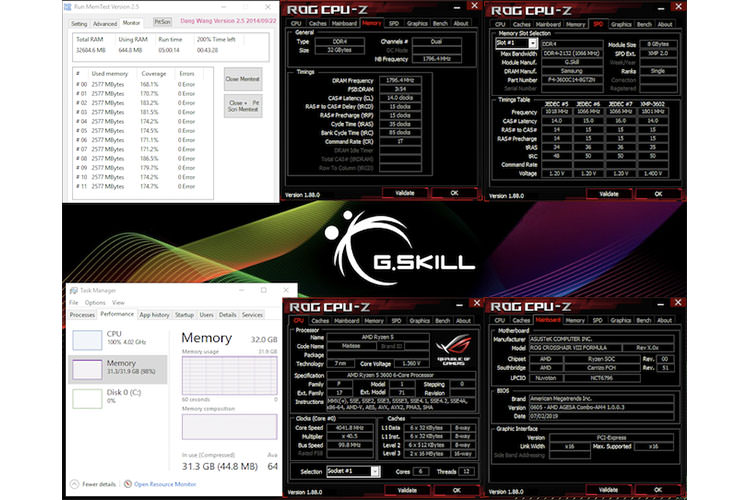Click the XMP-3602 column header in Timings Table
This screenshot has width=750, height=500.
pos(653,103)
